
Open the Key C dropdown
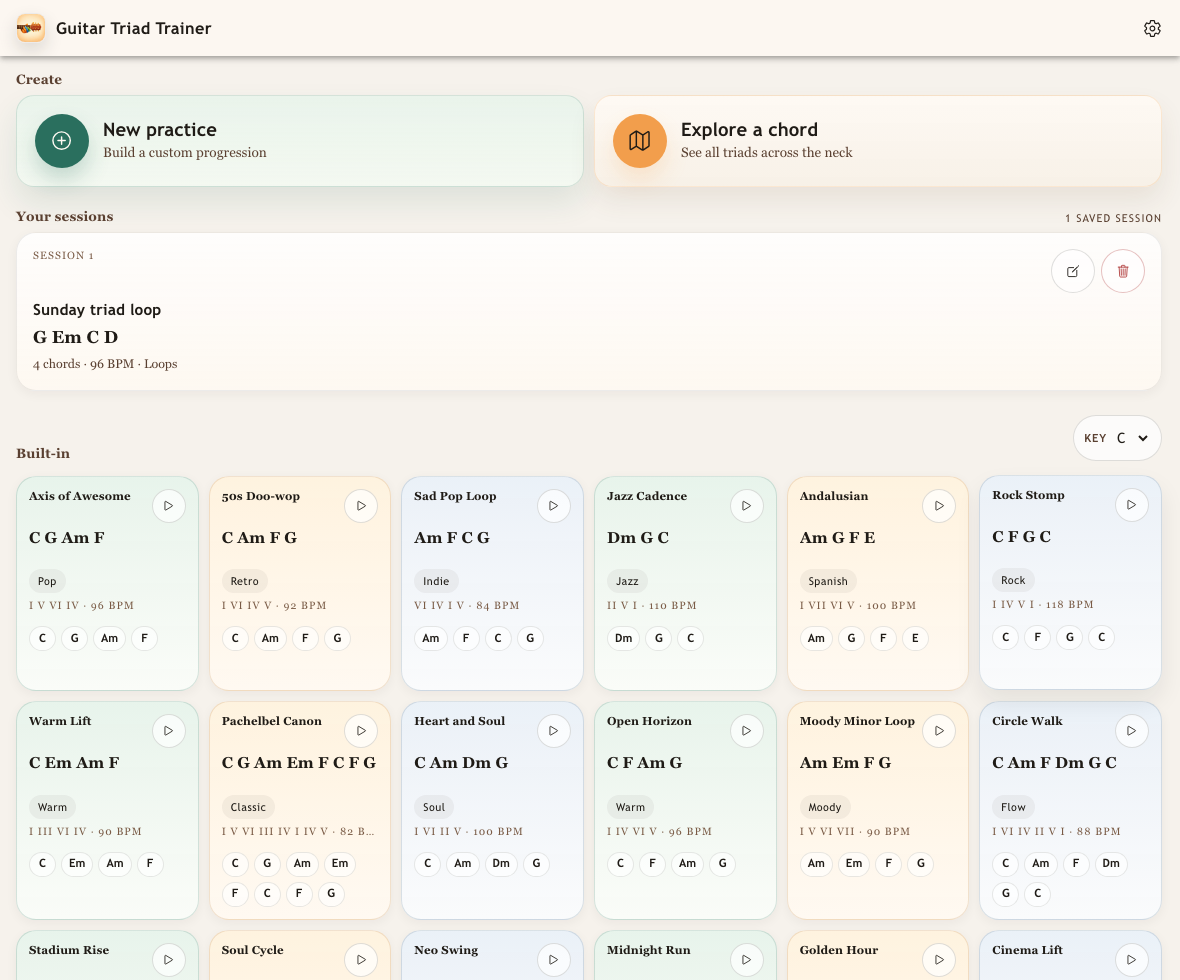[1117, 438]
